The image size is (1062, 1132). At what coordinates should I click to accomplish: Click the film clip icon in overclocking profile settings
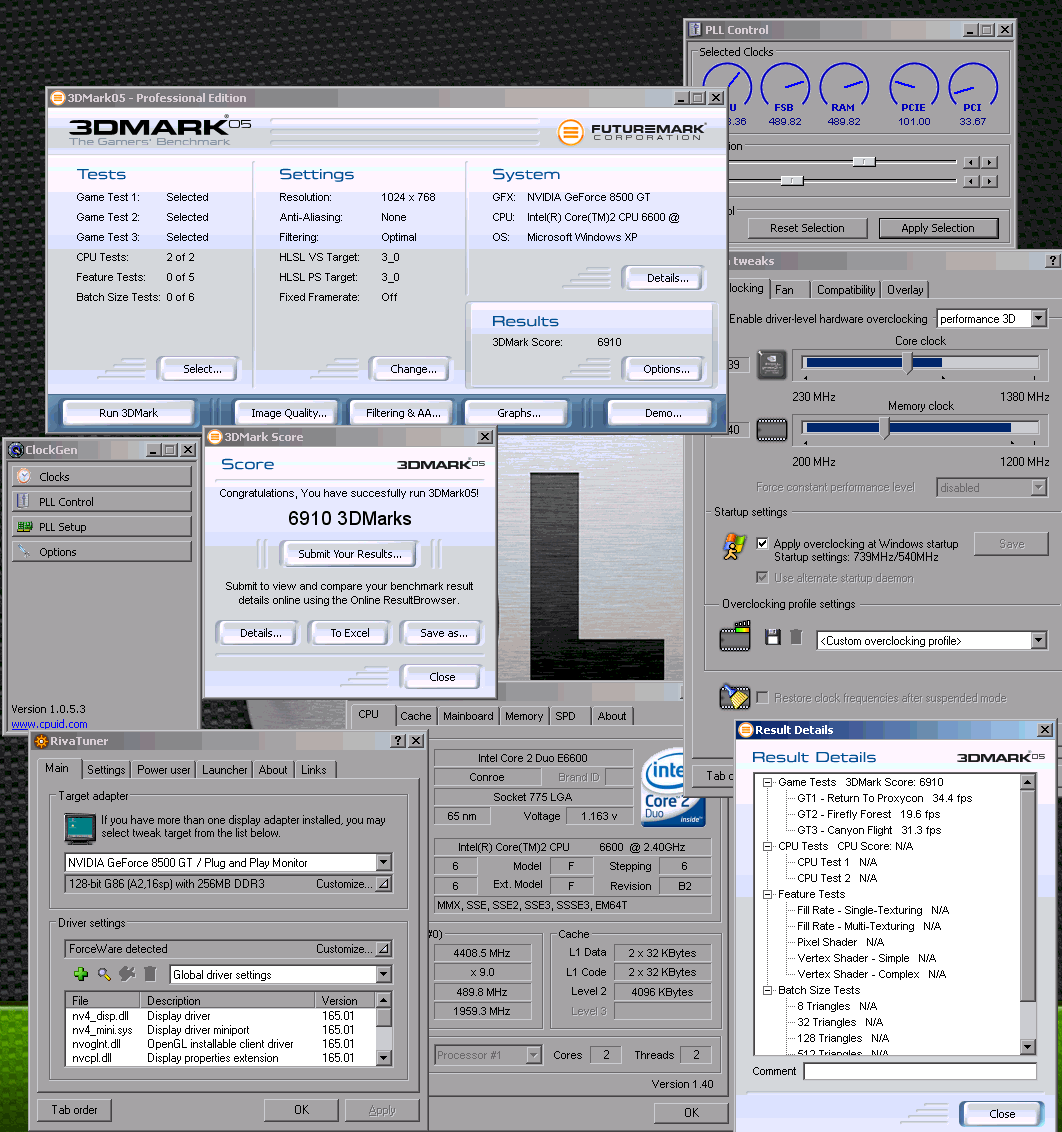pos(735,637)
